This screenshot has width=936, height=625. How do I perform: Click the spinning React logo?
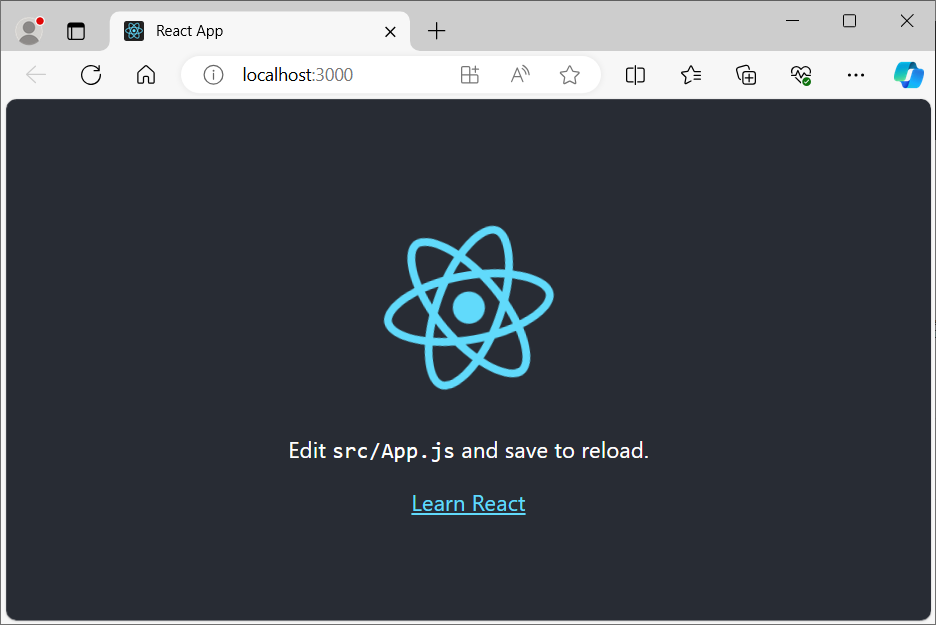(x=469, y=307)
